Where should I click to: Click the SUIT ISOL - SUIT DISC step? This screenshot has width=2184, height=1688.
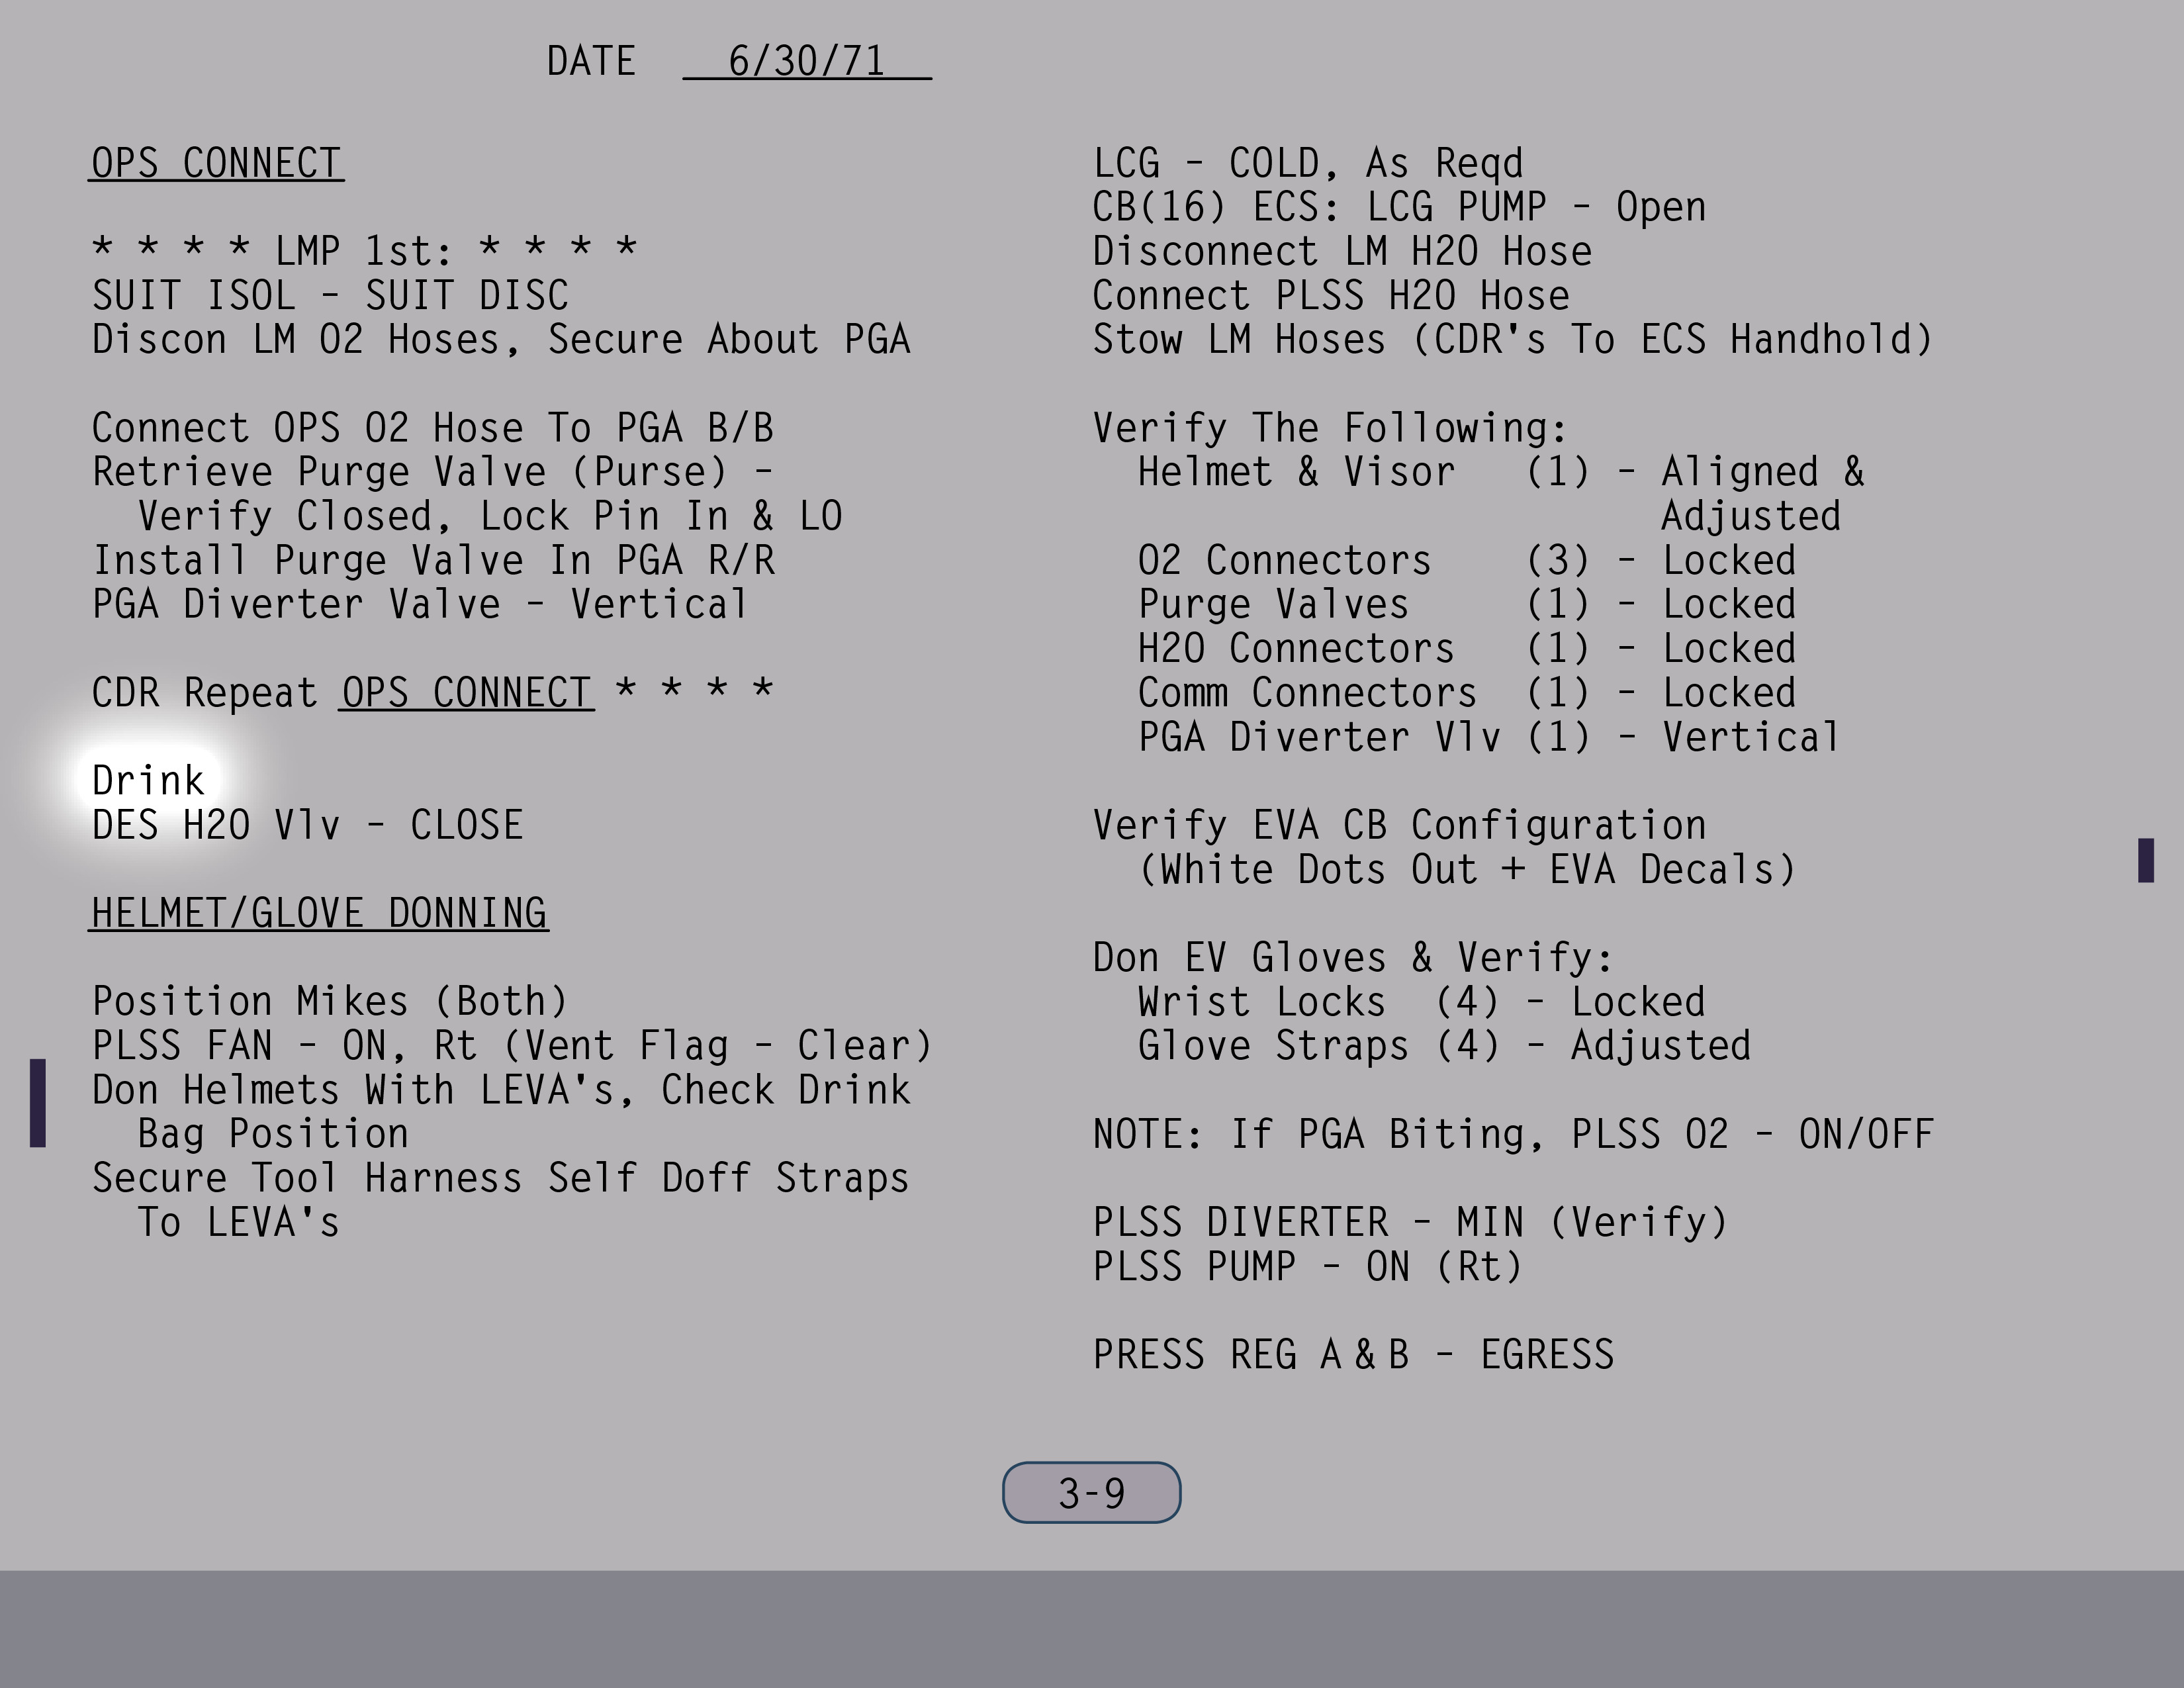coord(330,296)
